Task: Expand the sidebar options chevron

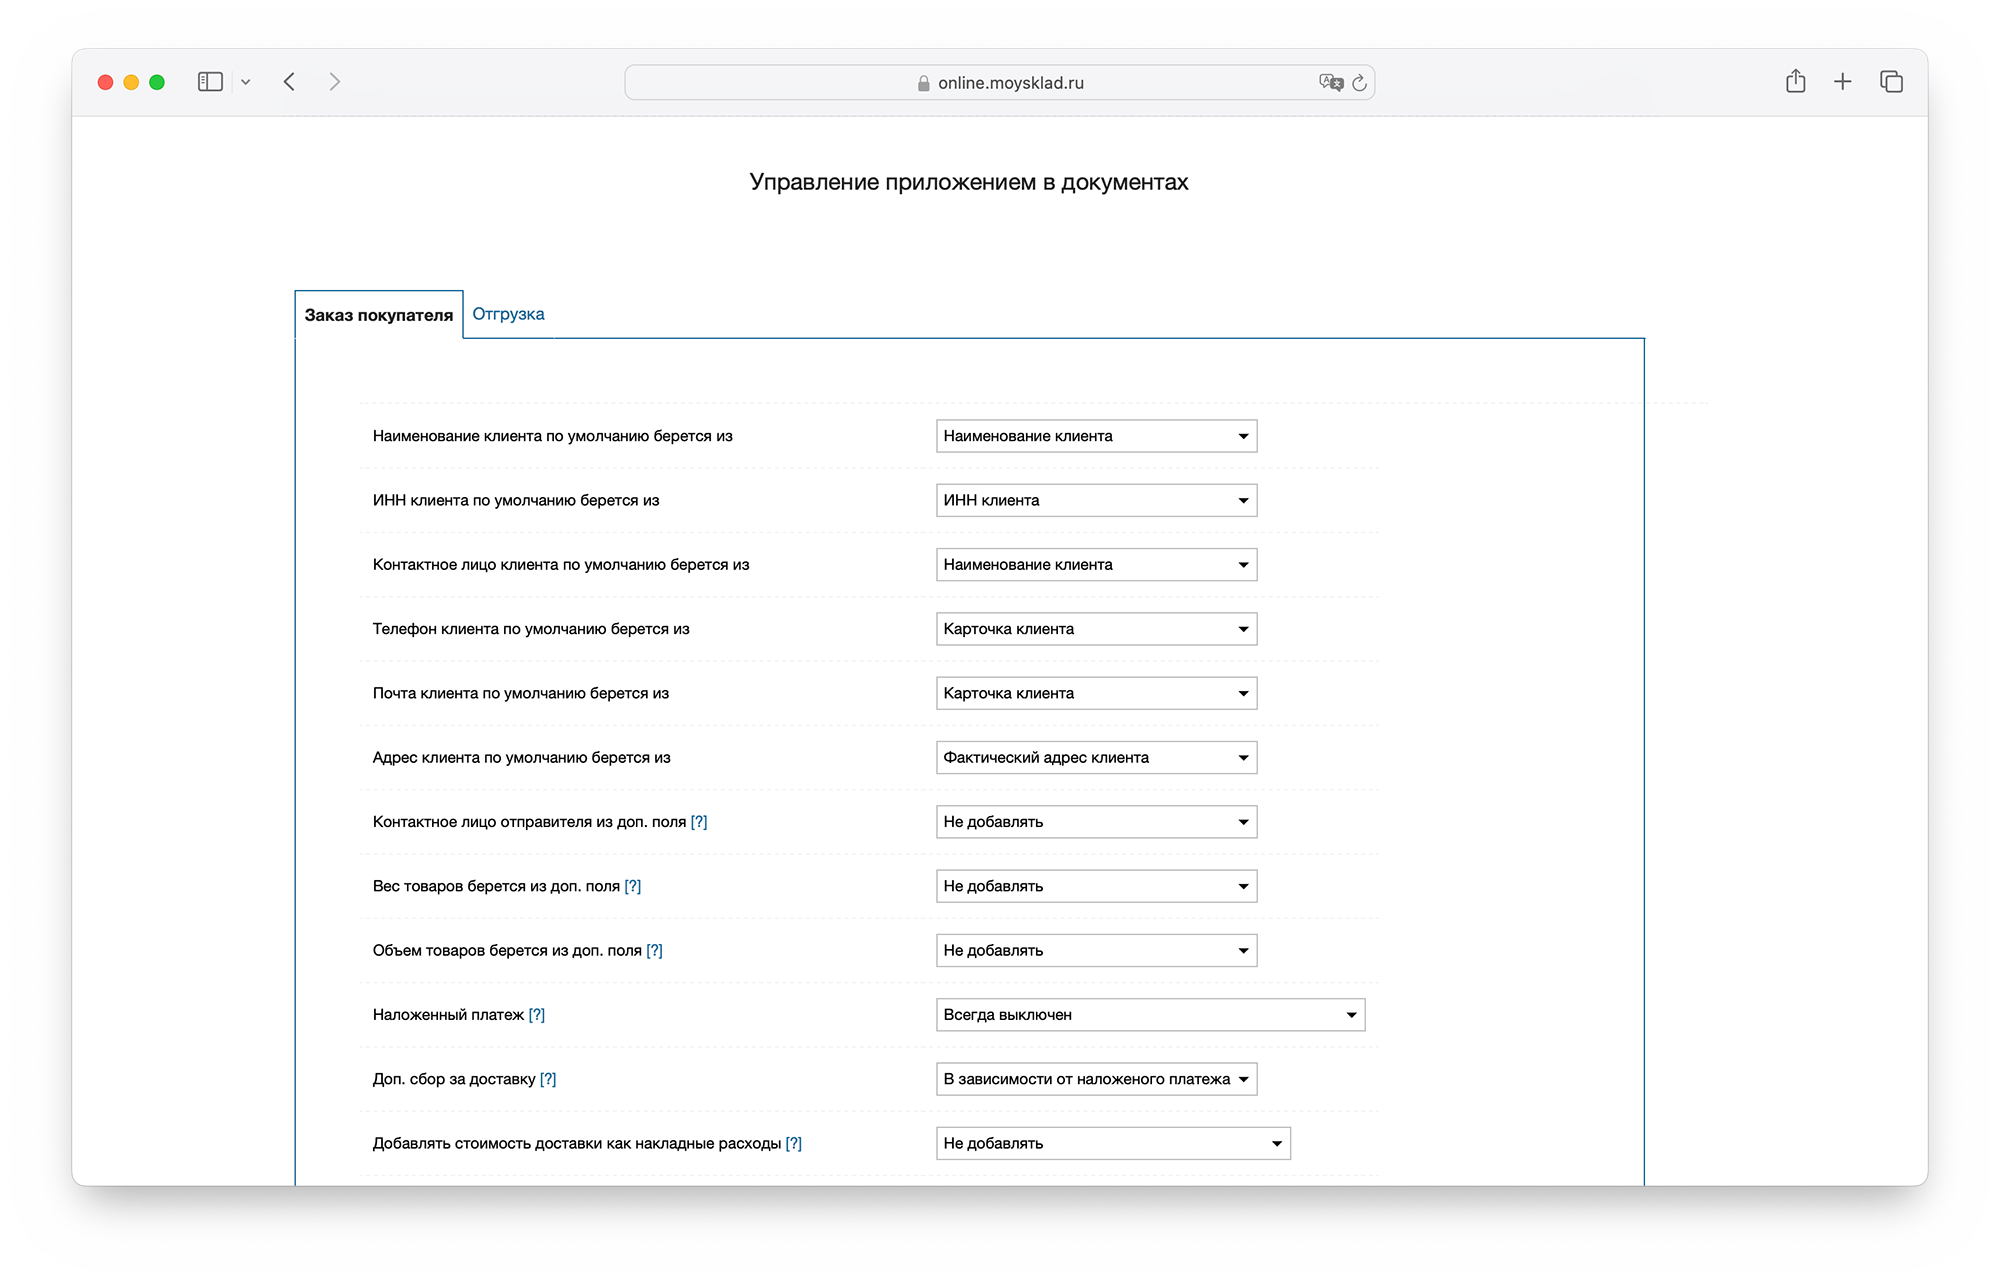Action: [x=245, y=82]
